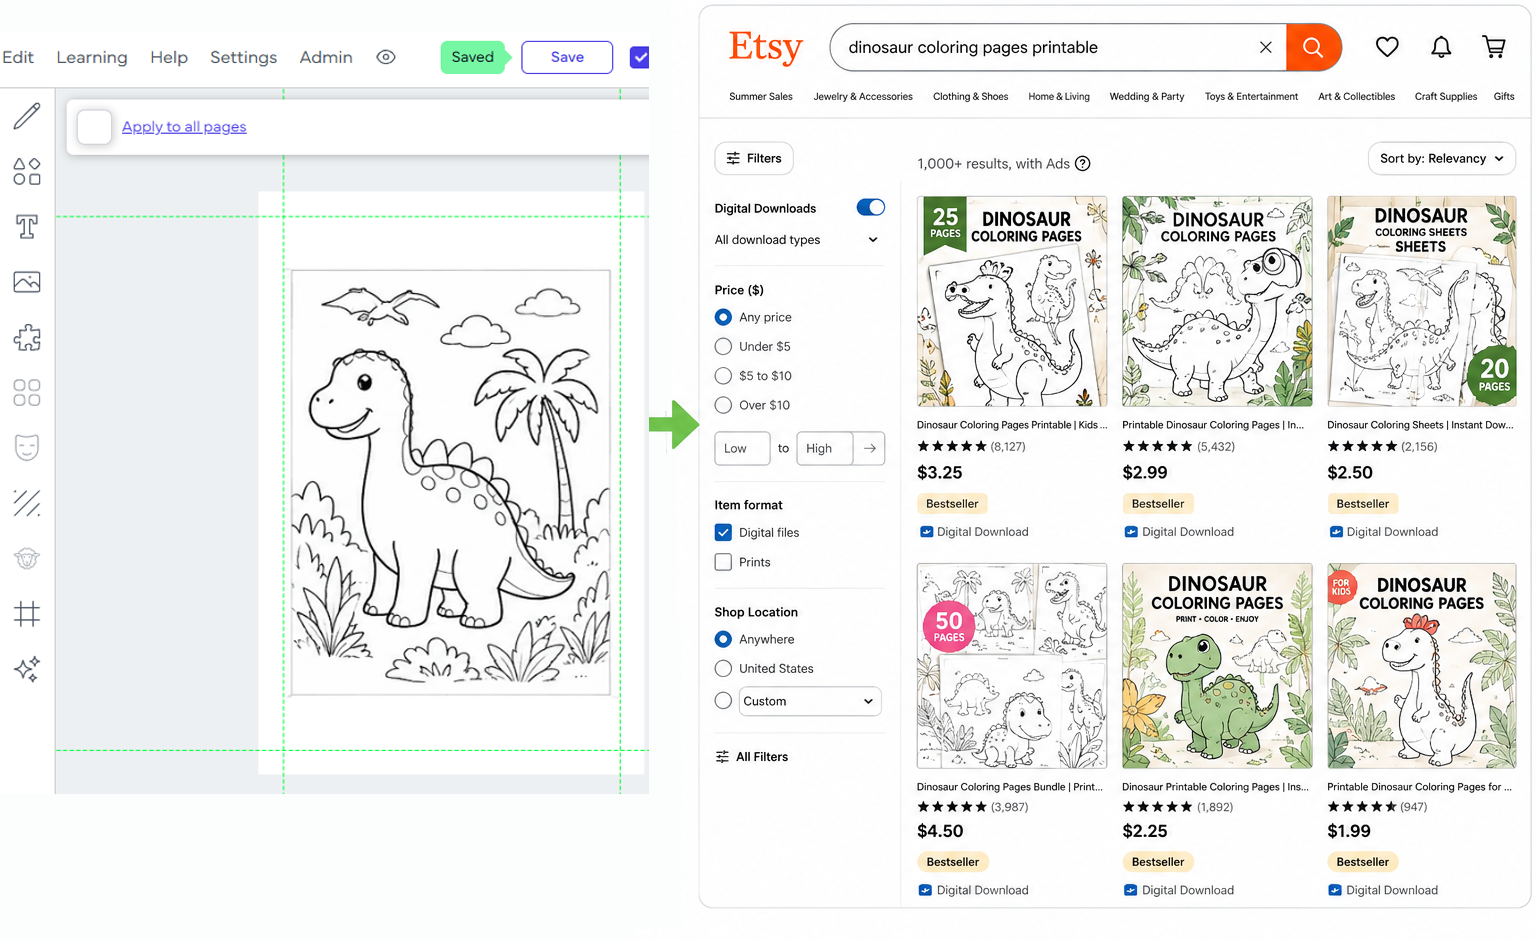
Task: Select the dinosaur coloring page on canvas
Action: pyautogui.click(x=451, y=482)
